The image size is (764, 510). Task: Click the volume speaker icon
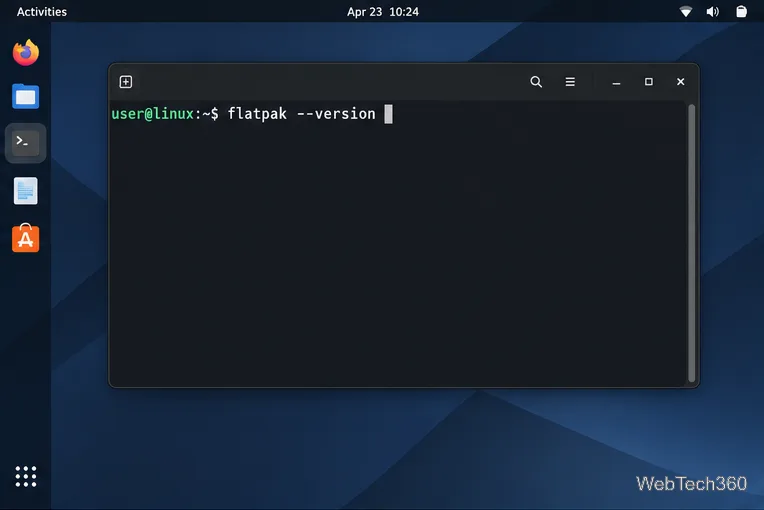713,12
